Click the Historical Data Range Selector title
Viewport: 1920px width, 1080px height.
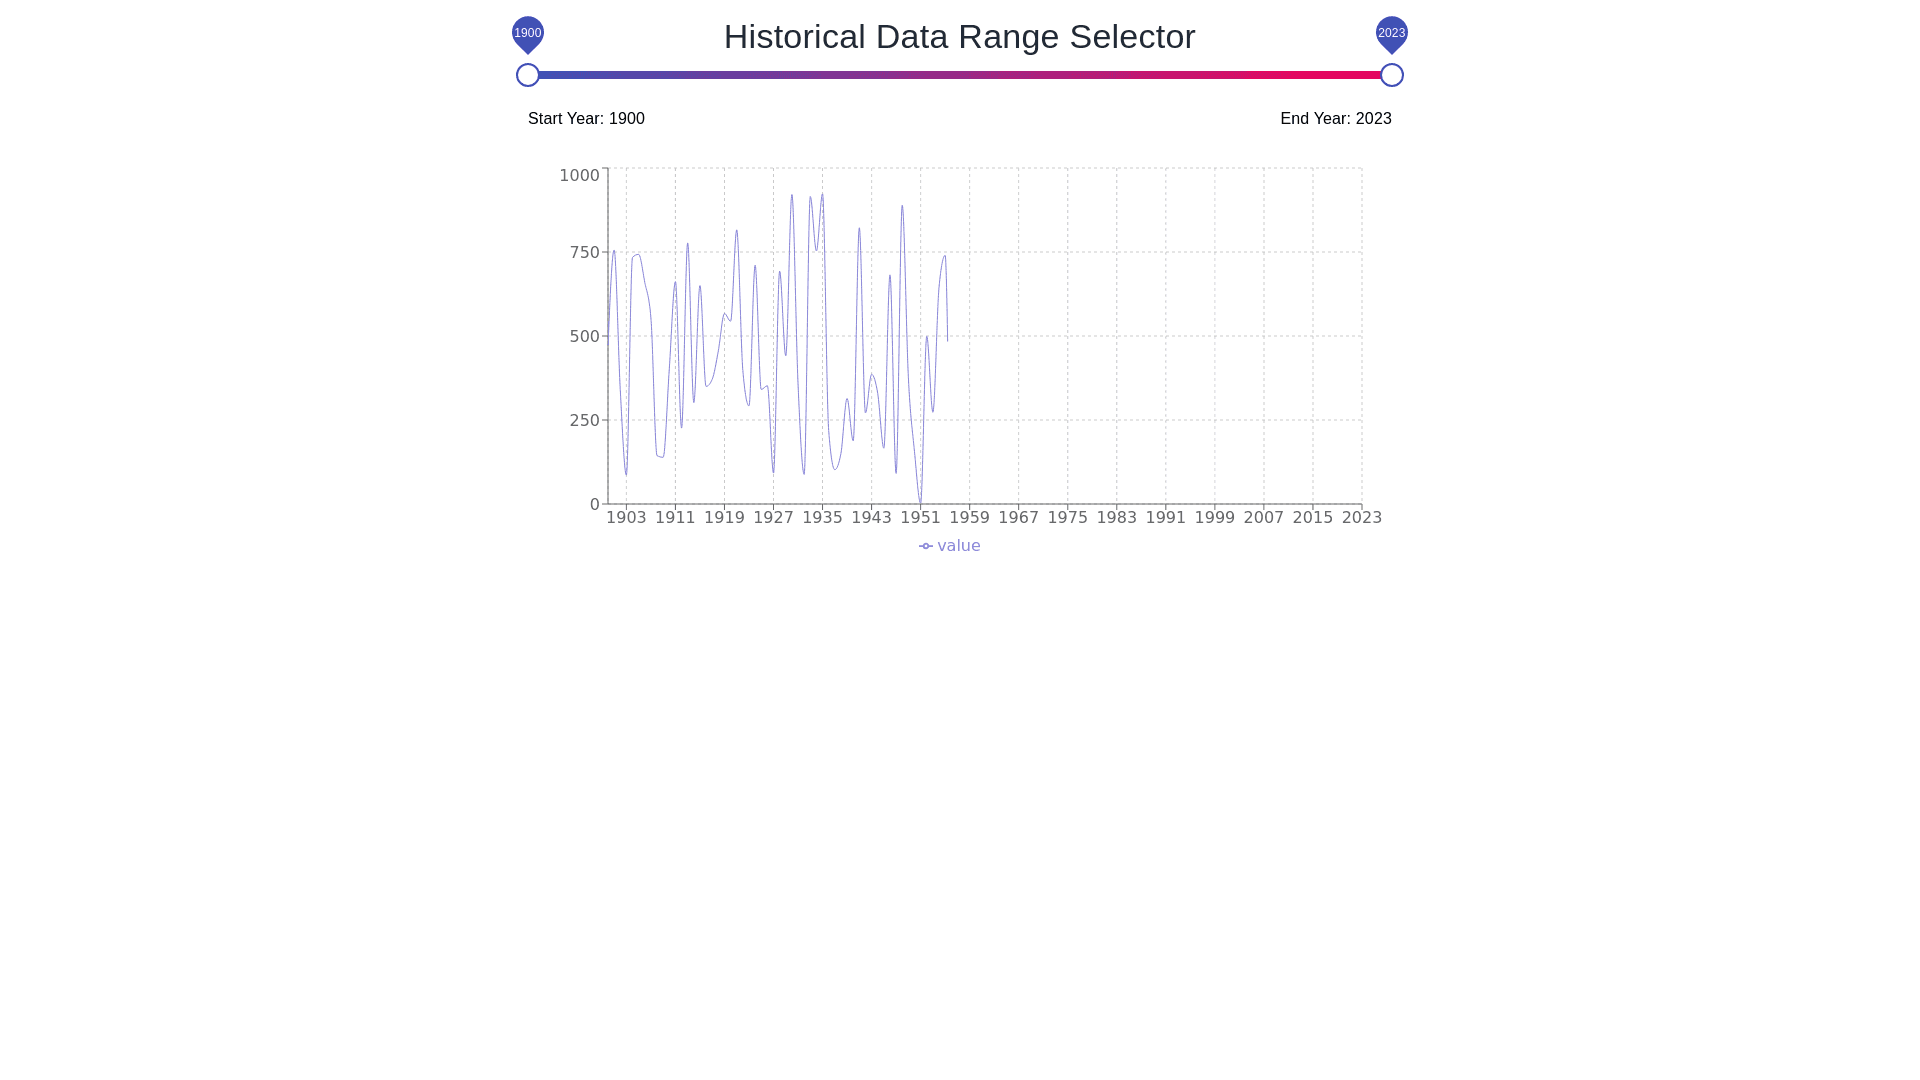(959, 37)
